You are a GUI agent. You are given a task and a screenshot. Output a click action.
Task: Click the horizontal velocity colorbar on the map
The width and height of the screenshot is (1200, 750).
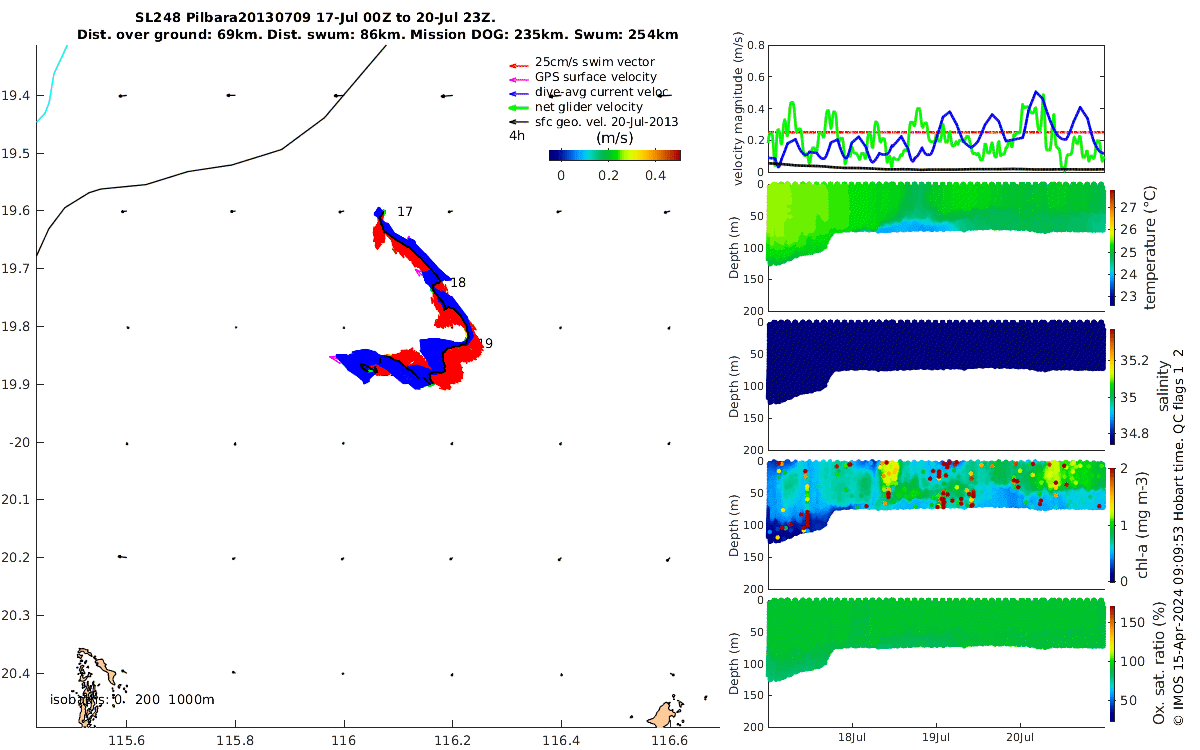click(x=614, y=155)
